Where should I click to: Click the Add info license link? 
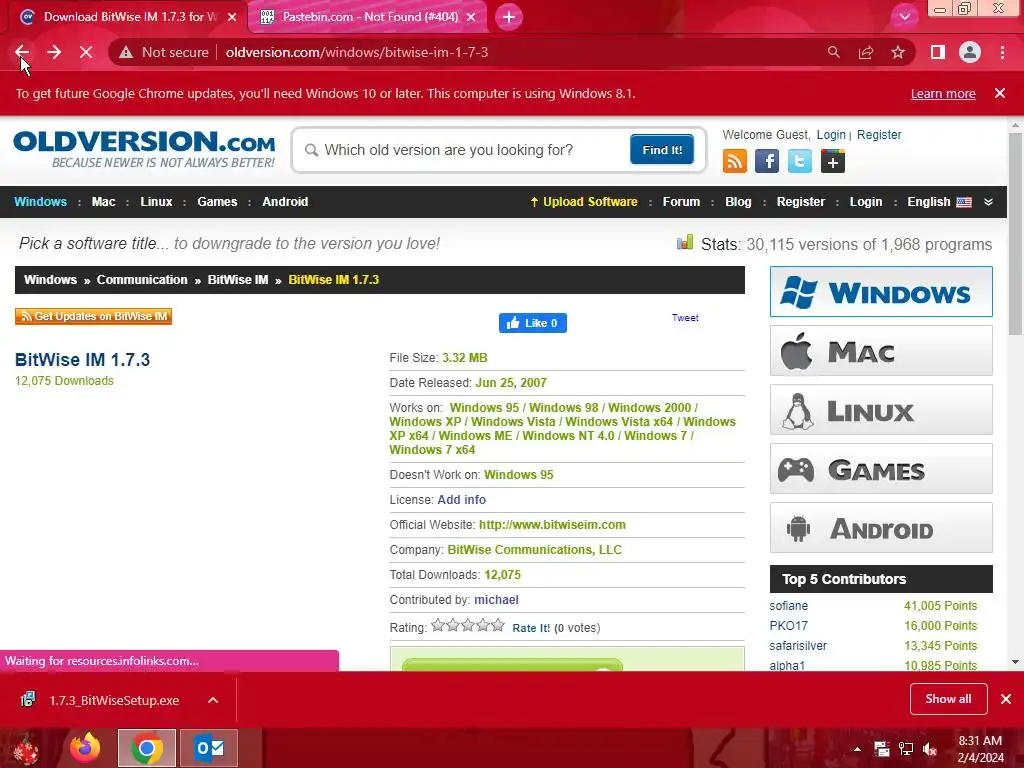[461, 500]
